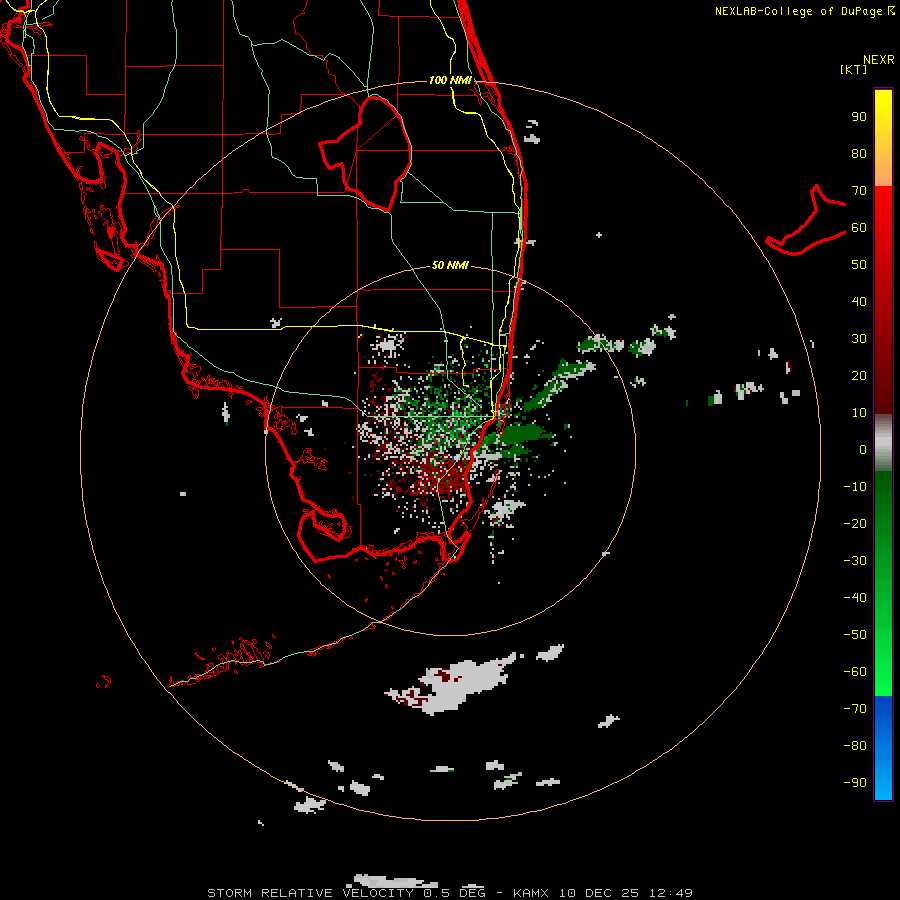This screenshot has width=900, height=900.
Task: Click the blue bottom segment of color bar
Action: tap(883, 748)
